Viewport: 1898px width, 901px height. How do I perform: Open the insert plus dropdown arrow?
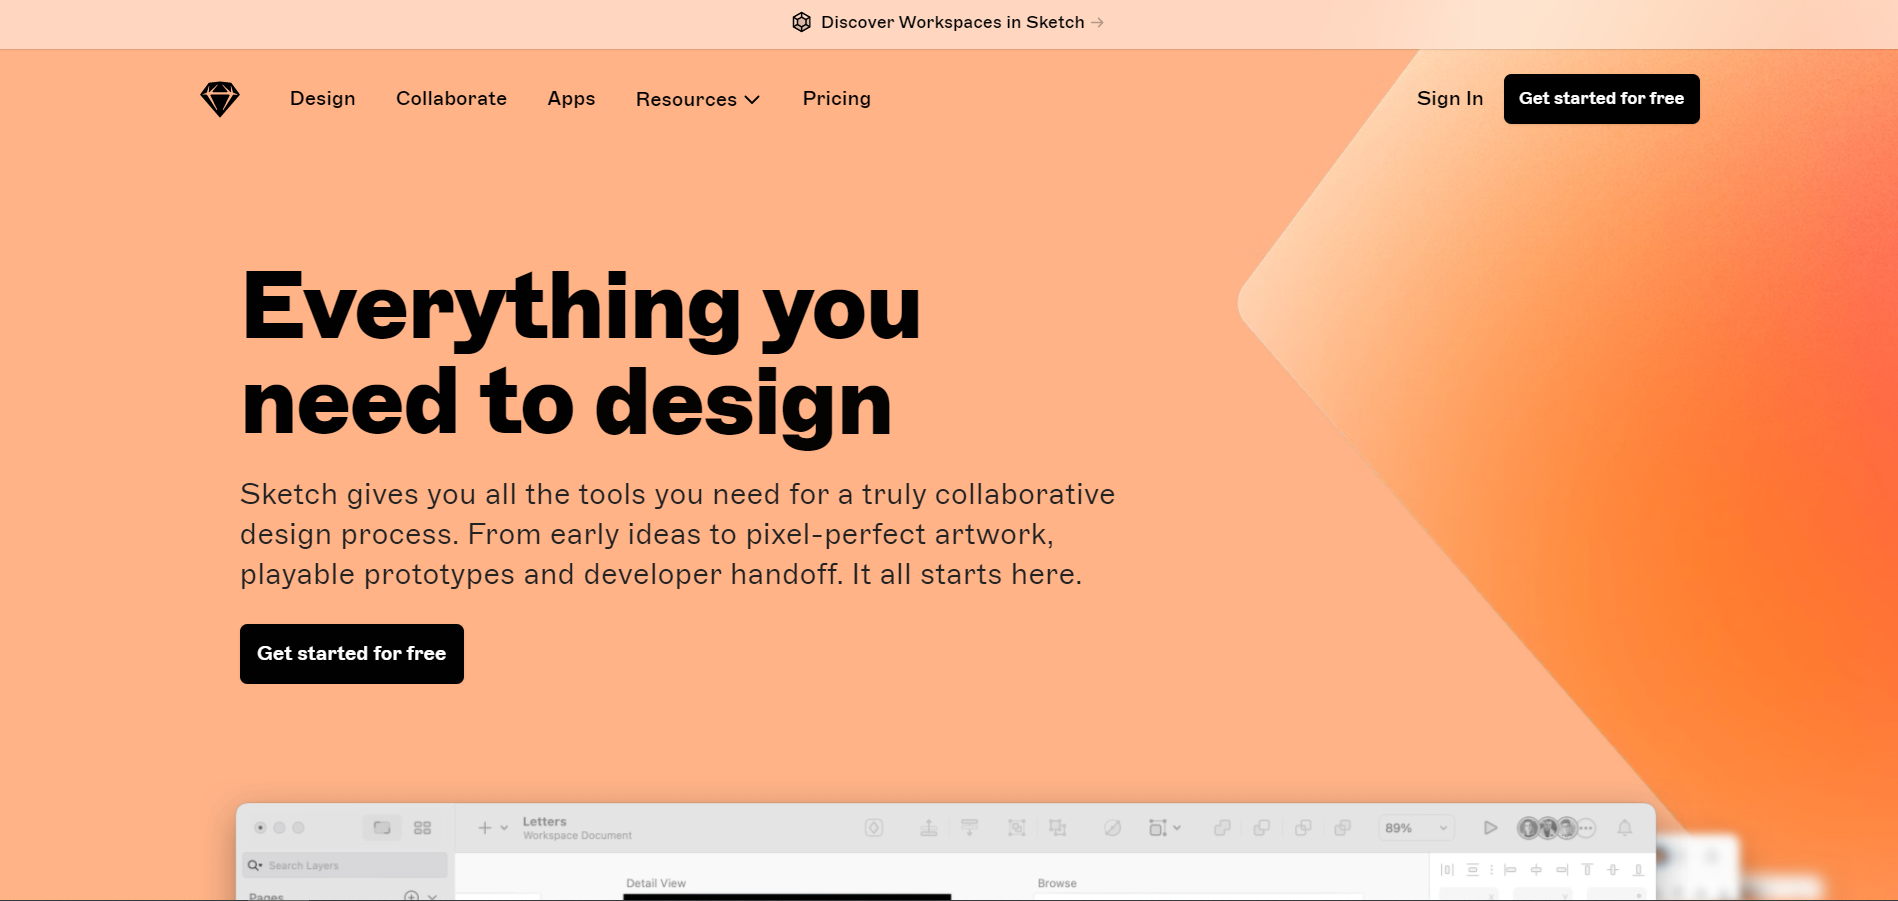point(504,828)
